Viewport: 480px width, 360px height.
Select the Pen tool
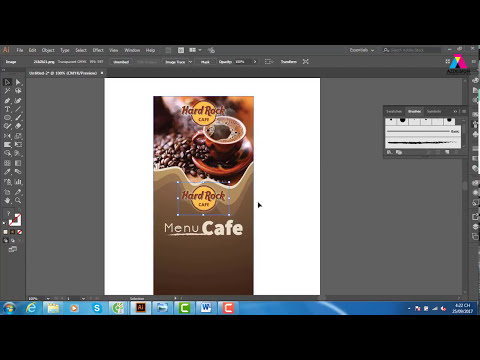point(7,100)
